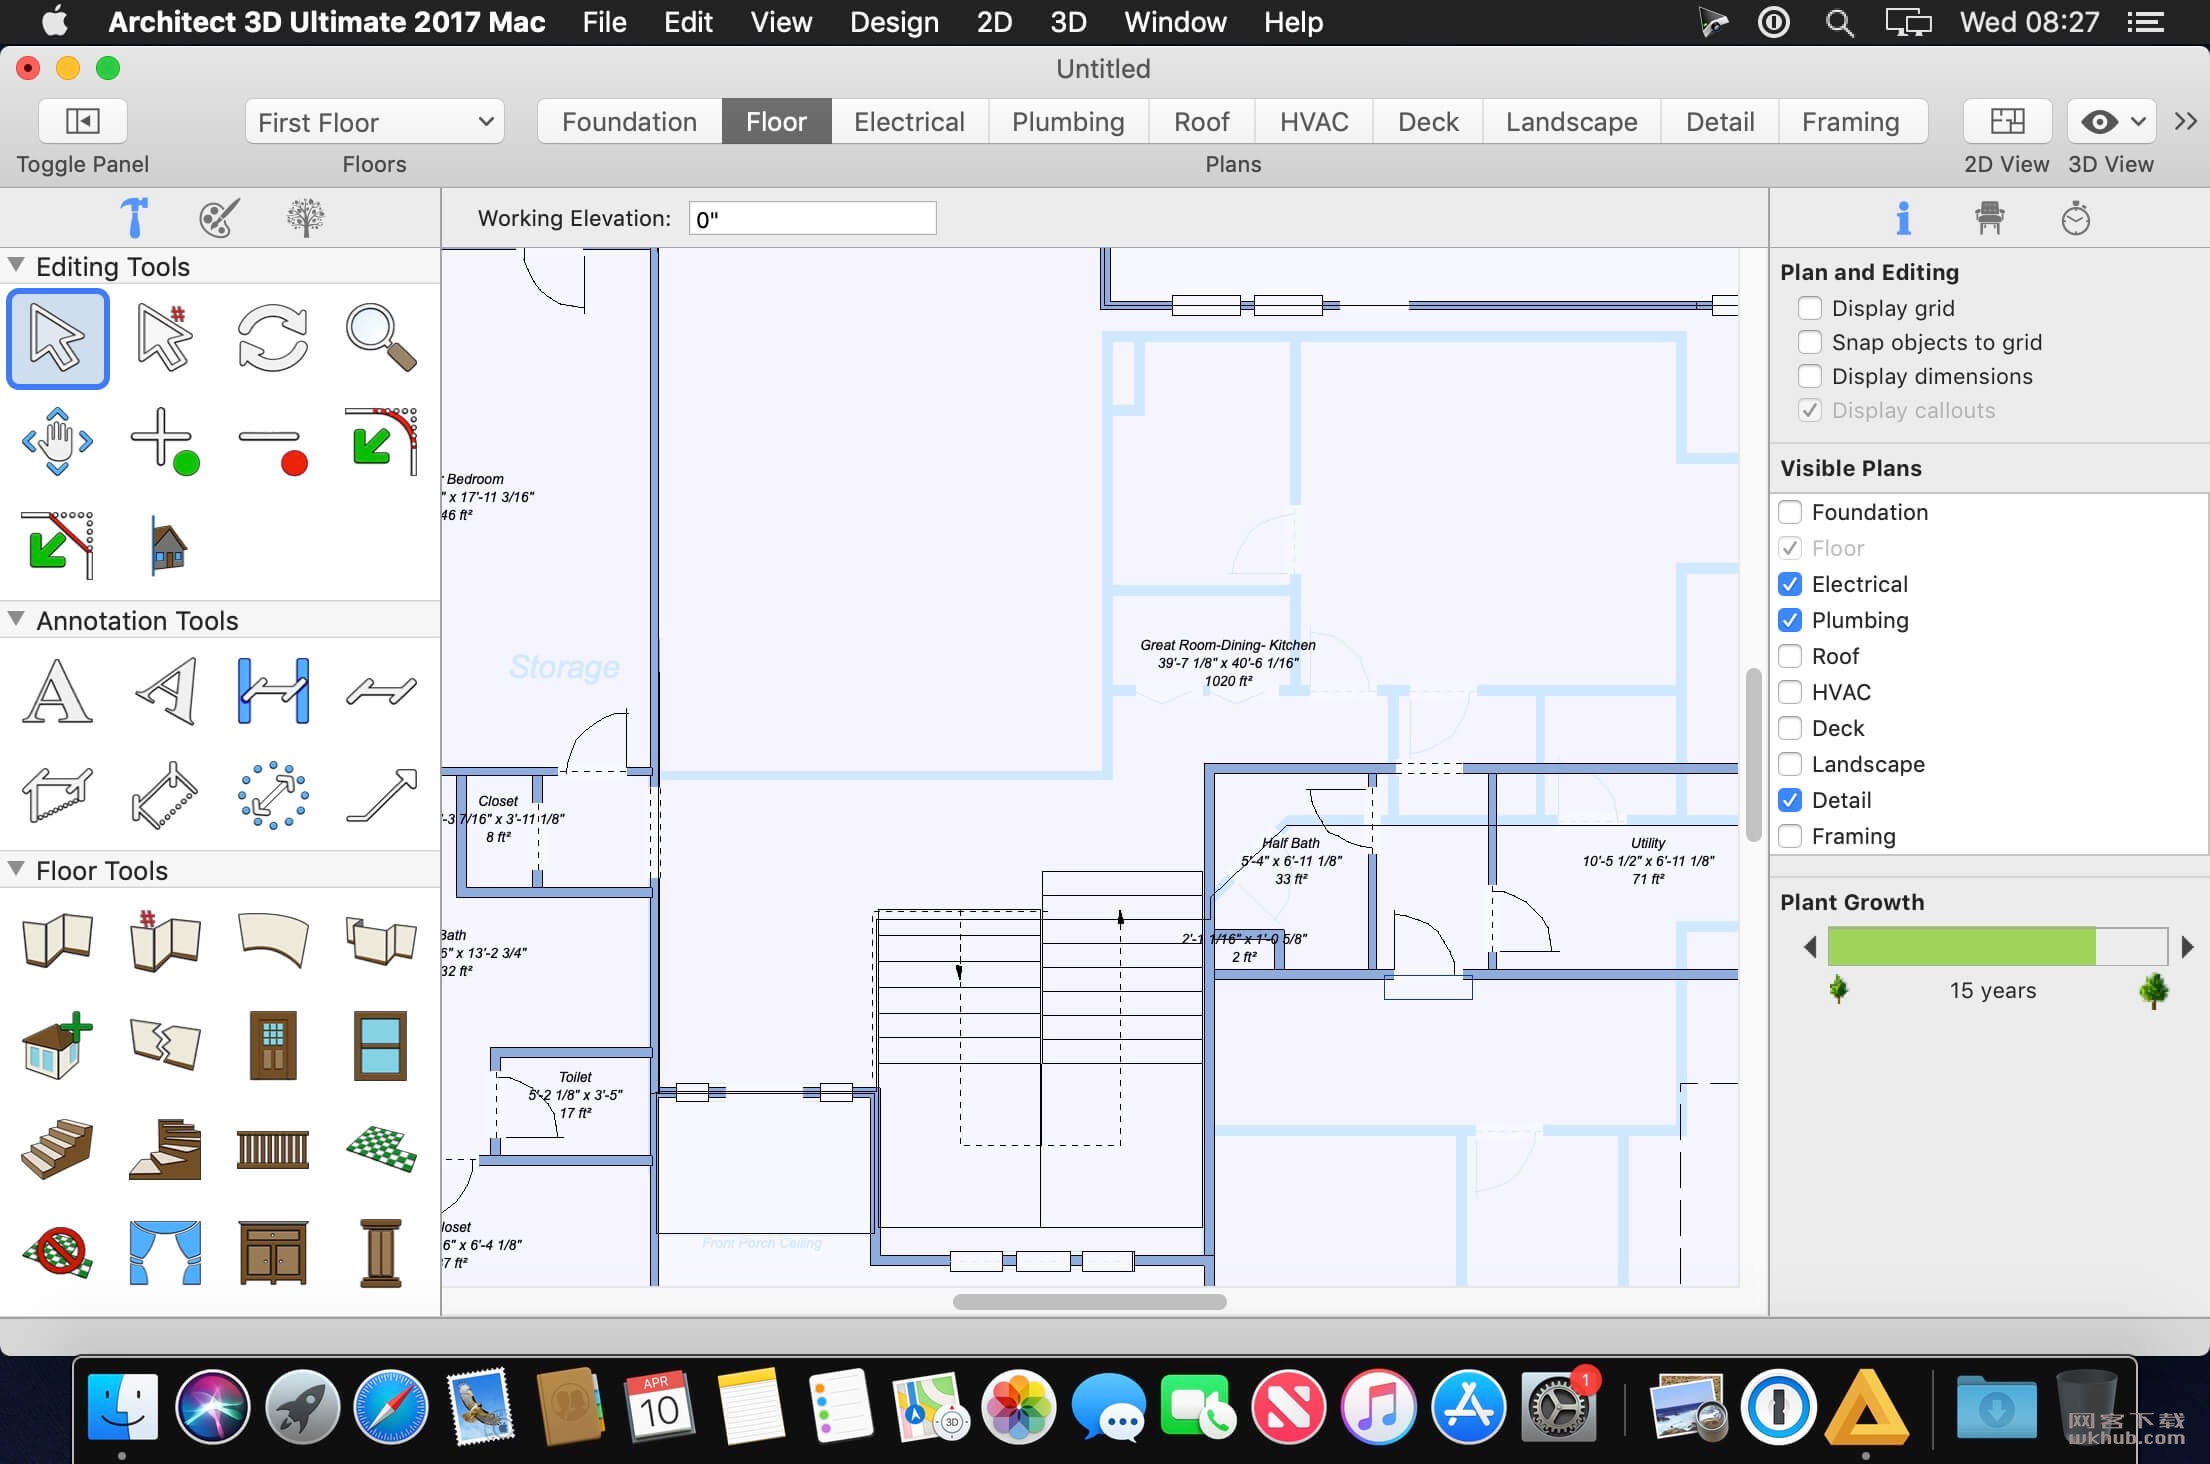Select the blue Window tool

[x=380, y=1046]
